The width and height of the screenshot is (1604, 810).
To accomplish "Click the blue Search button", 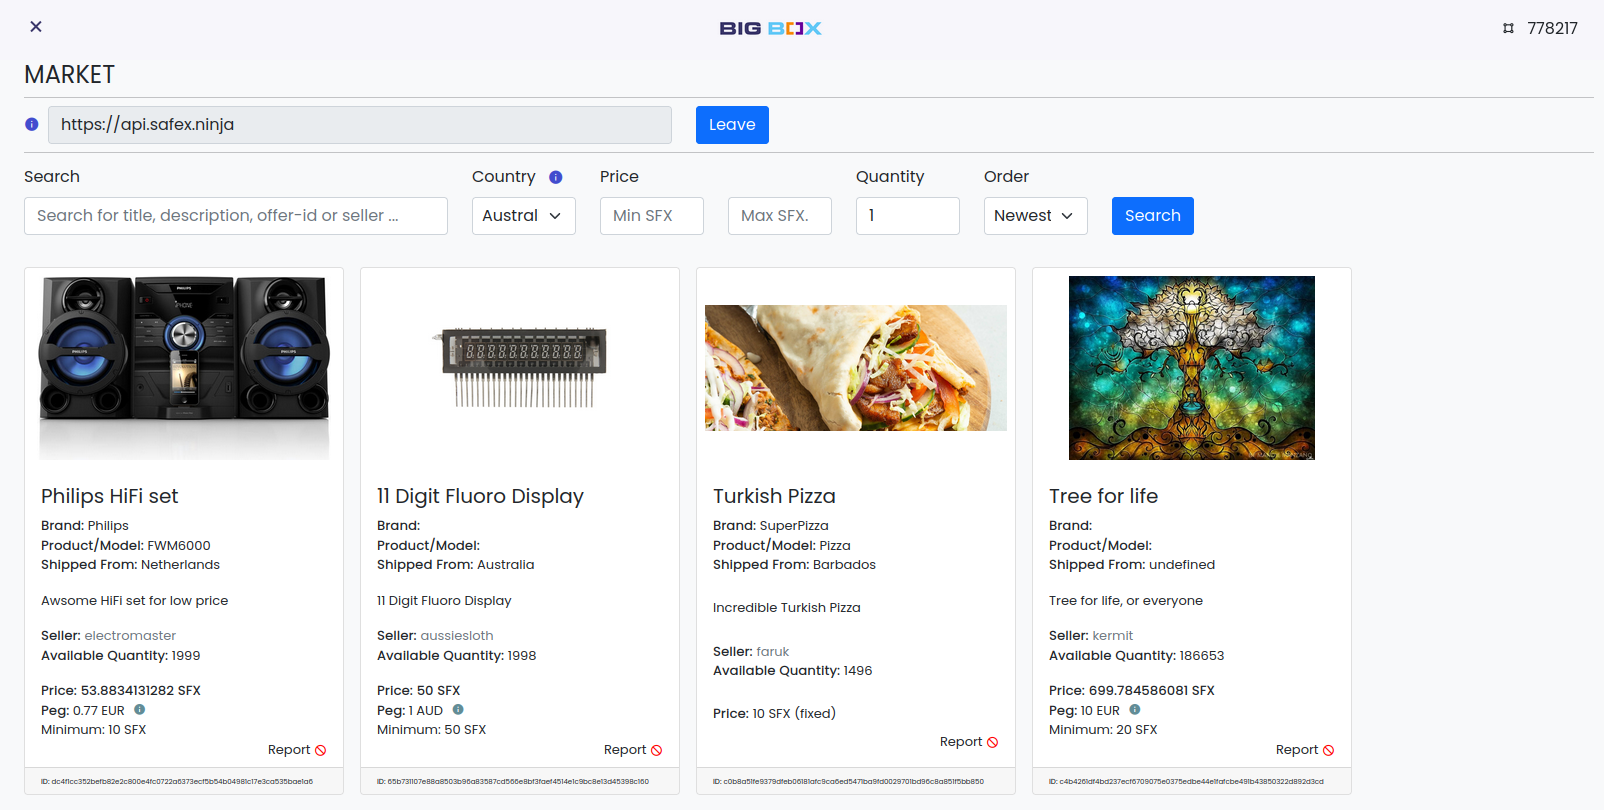I will 1153,216.
